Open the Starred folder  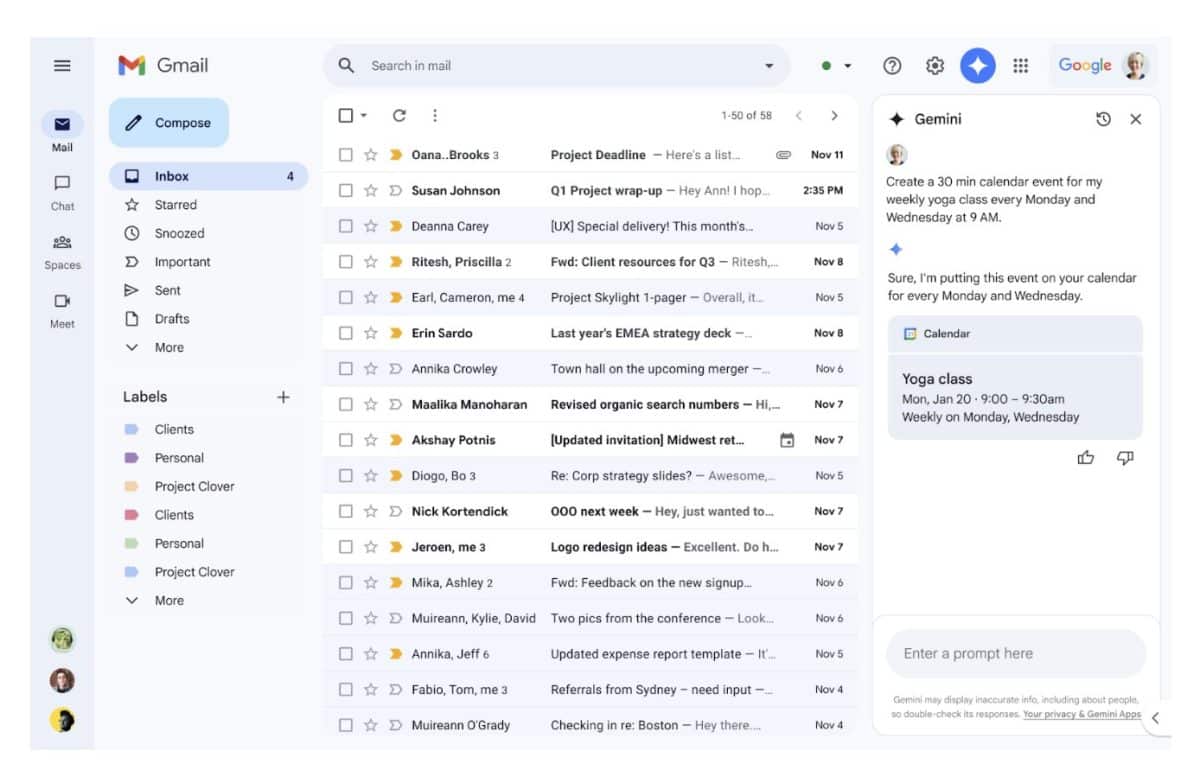pyautogui.click(x=175, y=205)
